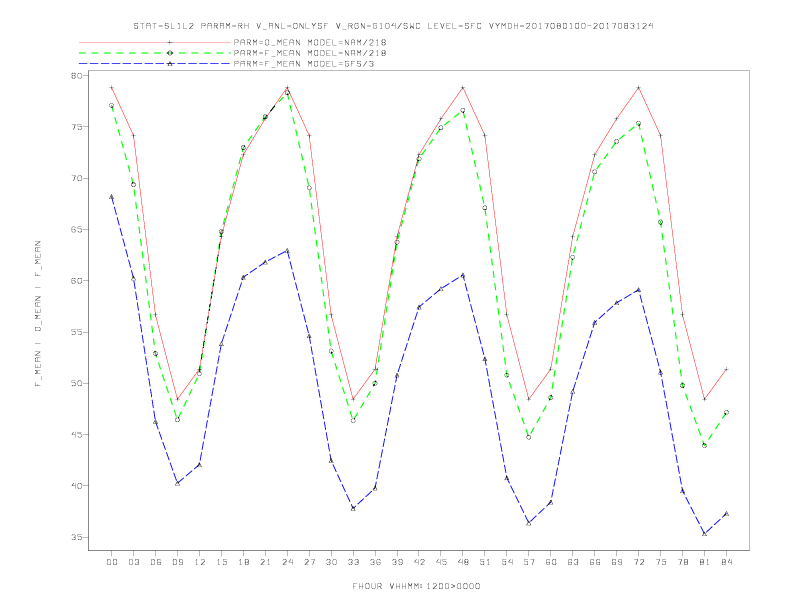Click the vertical y-axis label F_MEAN | O_MEAN | F_MEAN
The height and width of the screenshot is (612, 792).
click(x=38, y=314)
